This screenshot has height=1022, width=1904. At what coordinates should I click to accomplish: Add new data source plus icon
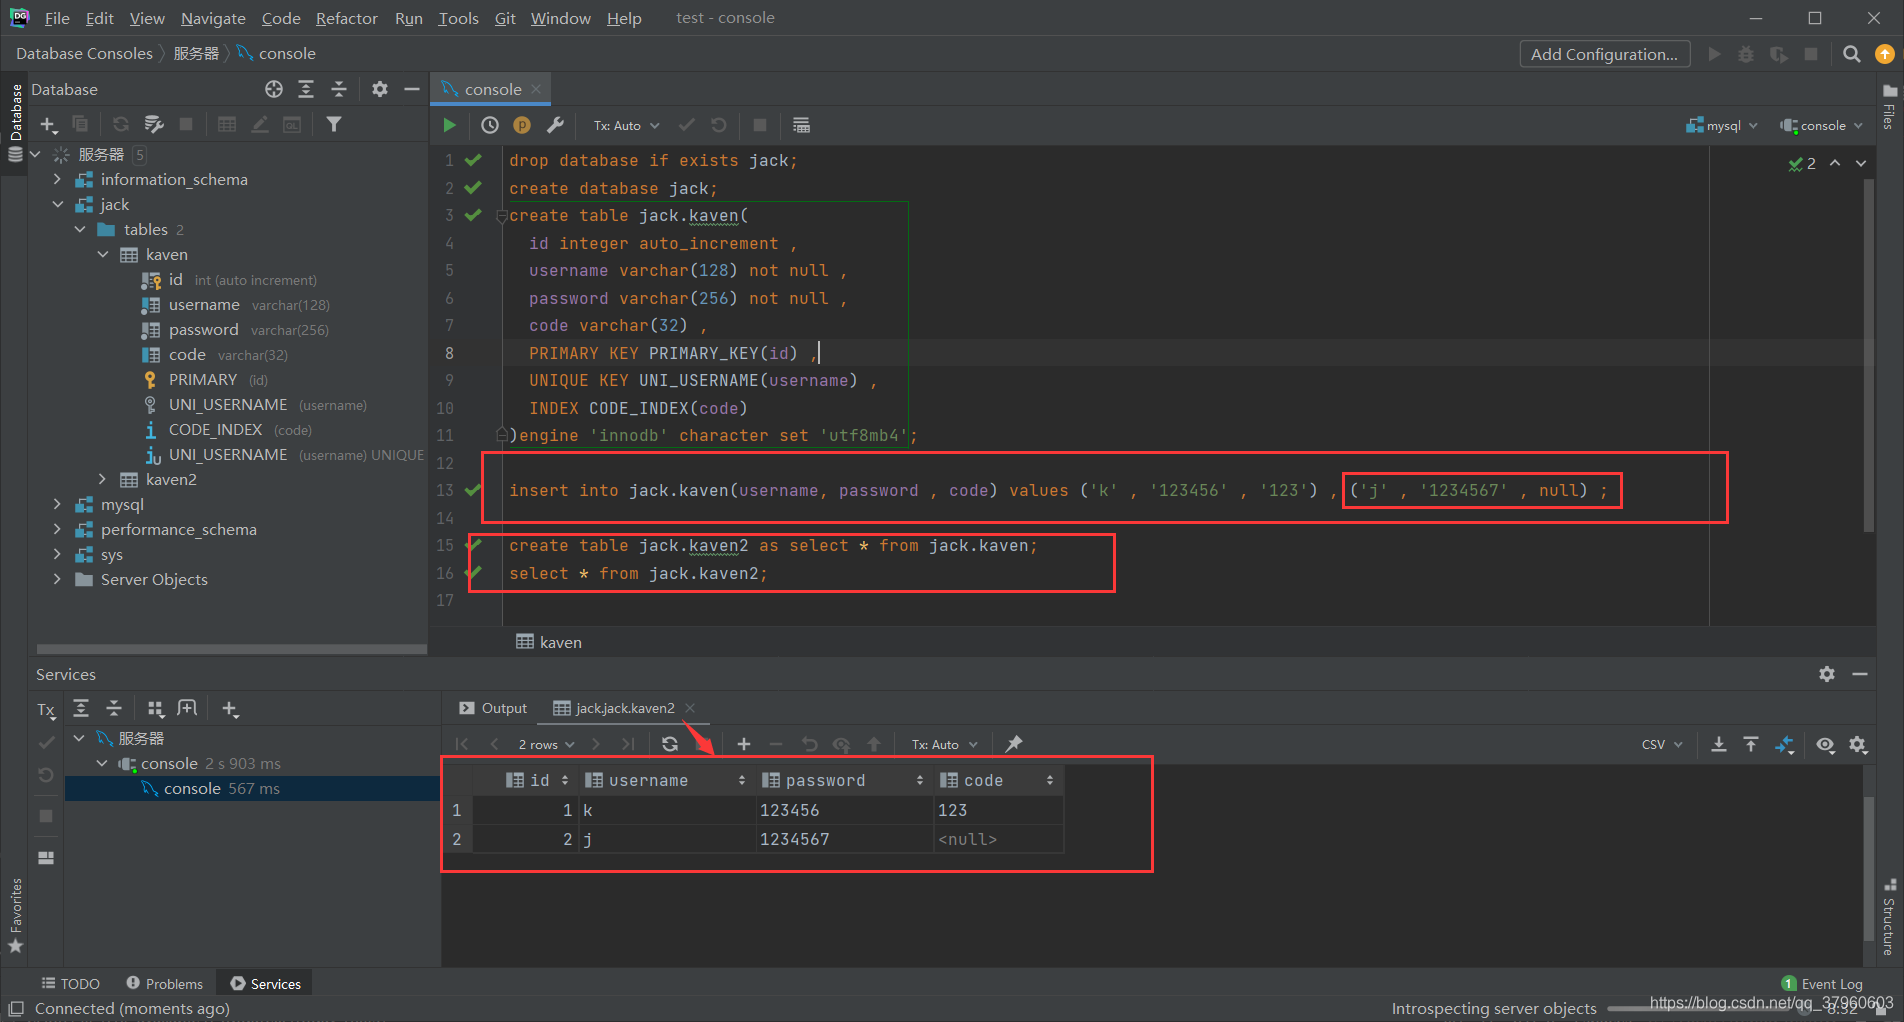click(x=48, y=124)
